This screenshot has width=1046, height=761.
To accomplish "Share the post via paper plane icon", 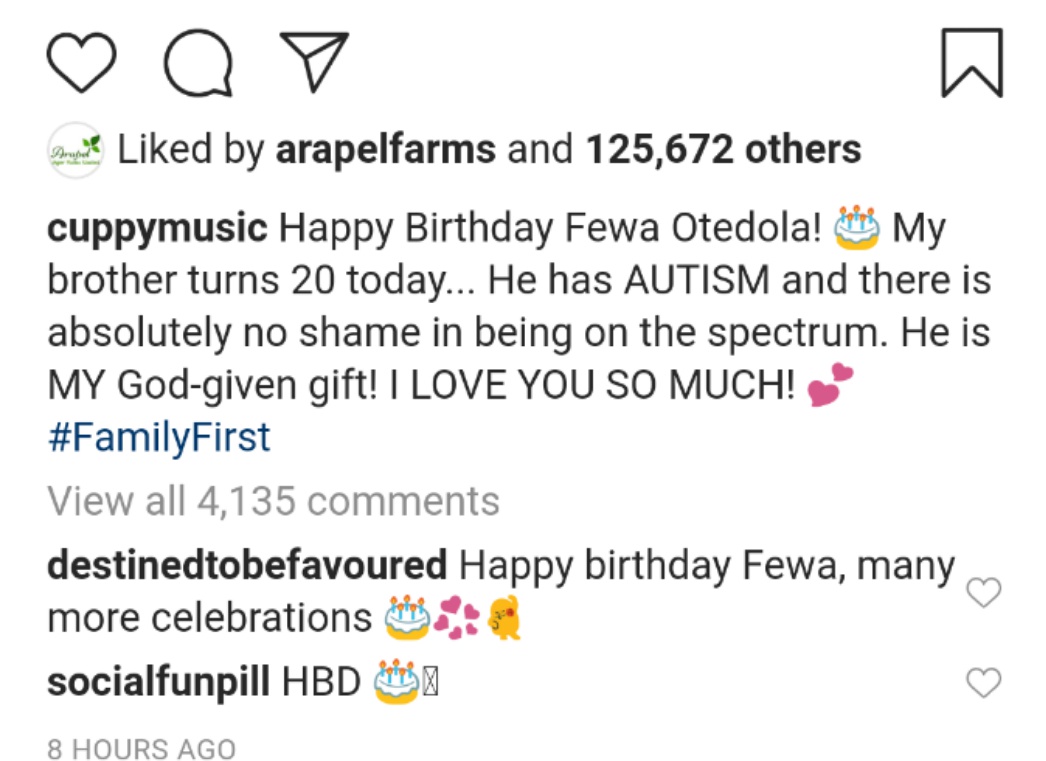I will click(313, 60).
